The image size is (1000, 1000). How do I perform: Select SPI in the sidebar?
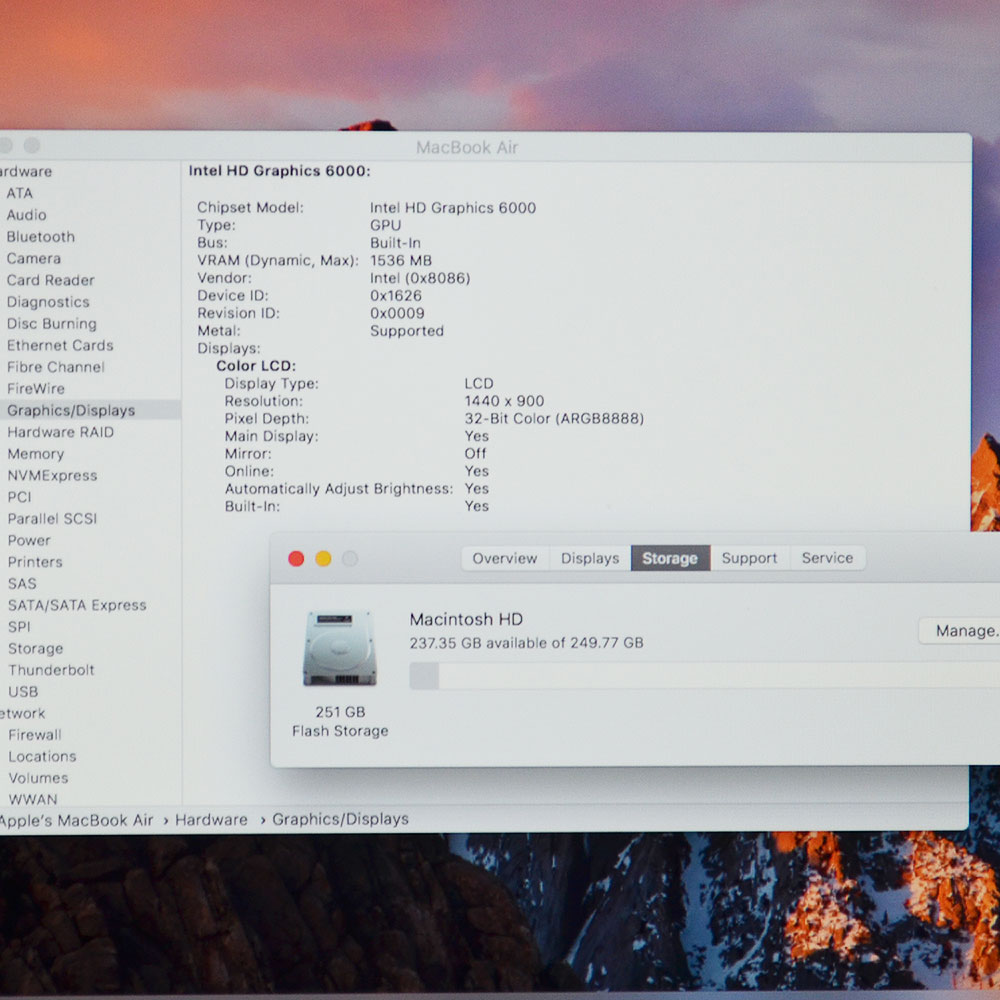tap(19, 627)
